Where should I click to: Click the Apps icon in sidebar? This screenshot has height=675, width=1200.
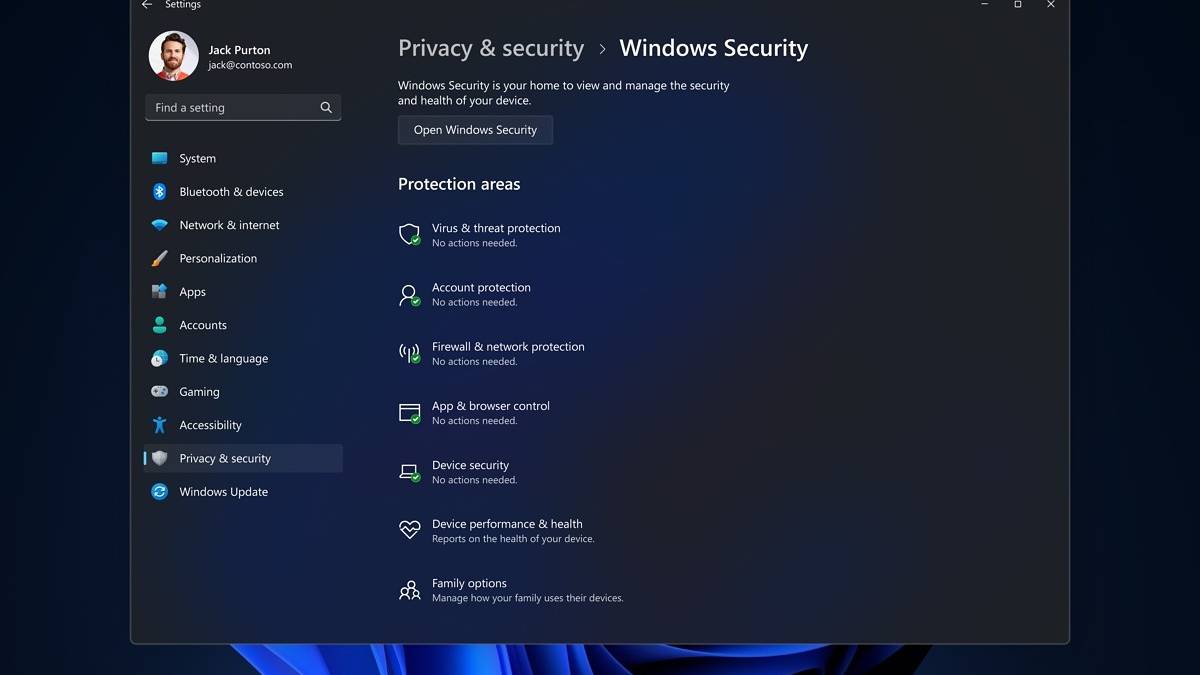pos(159,292)
